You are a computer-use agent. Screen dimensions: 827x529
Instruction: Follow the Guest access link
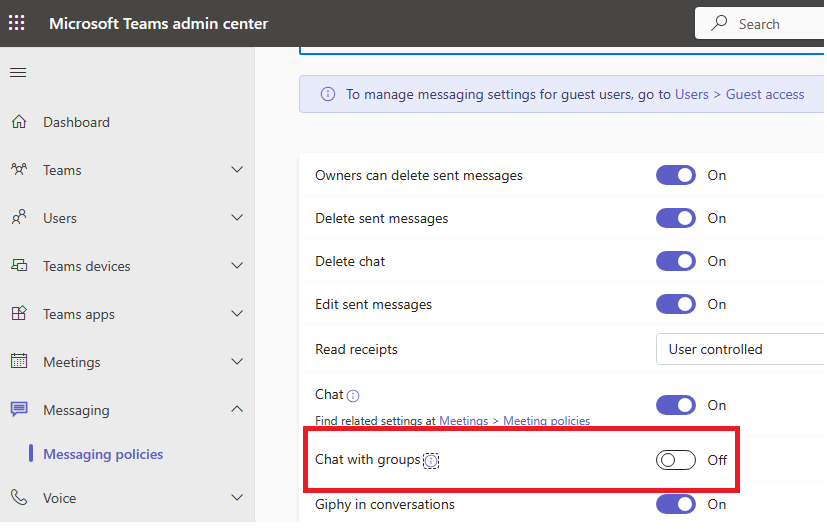click(765, 94)
